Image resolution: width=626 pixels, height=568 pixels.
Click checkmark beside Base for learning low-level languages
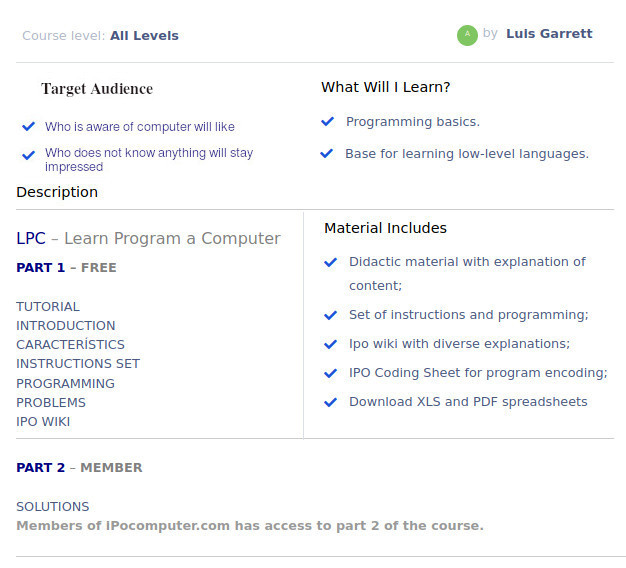[x=327, y=153]
